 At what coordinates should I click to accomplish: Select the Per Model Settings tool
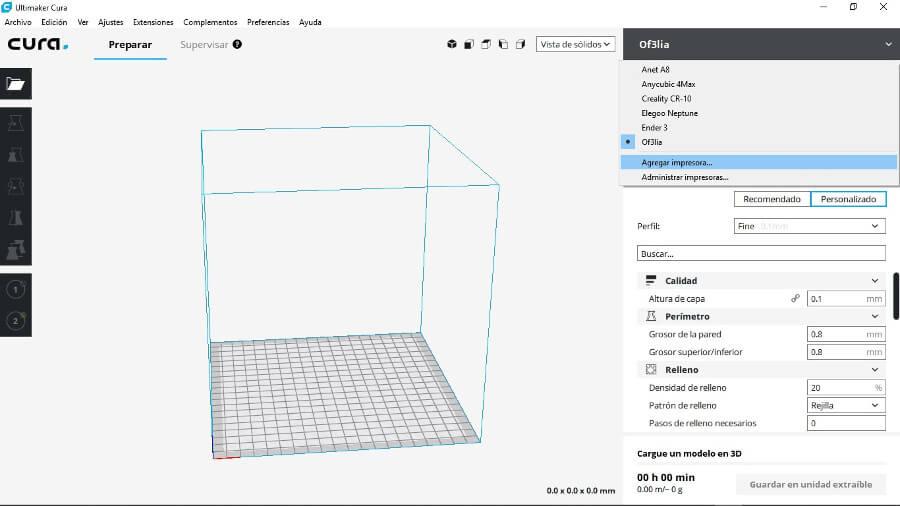(15, 250)
